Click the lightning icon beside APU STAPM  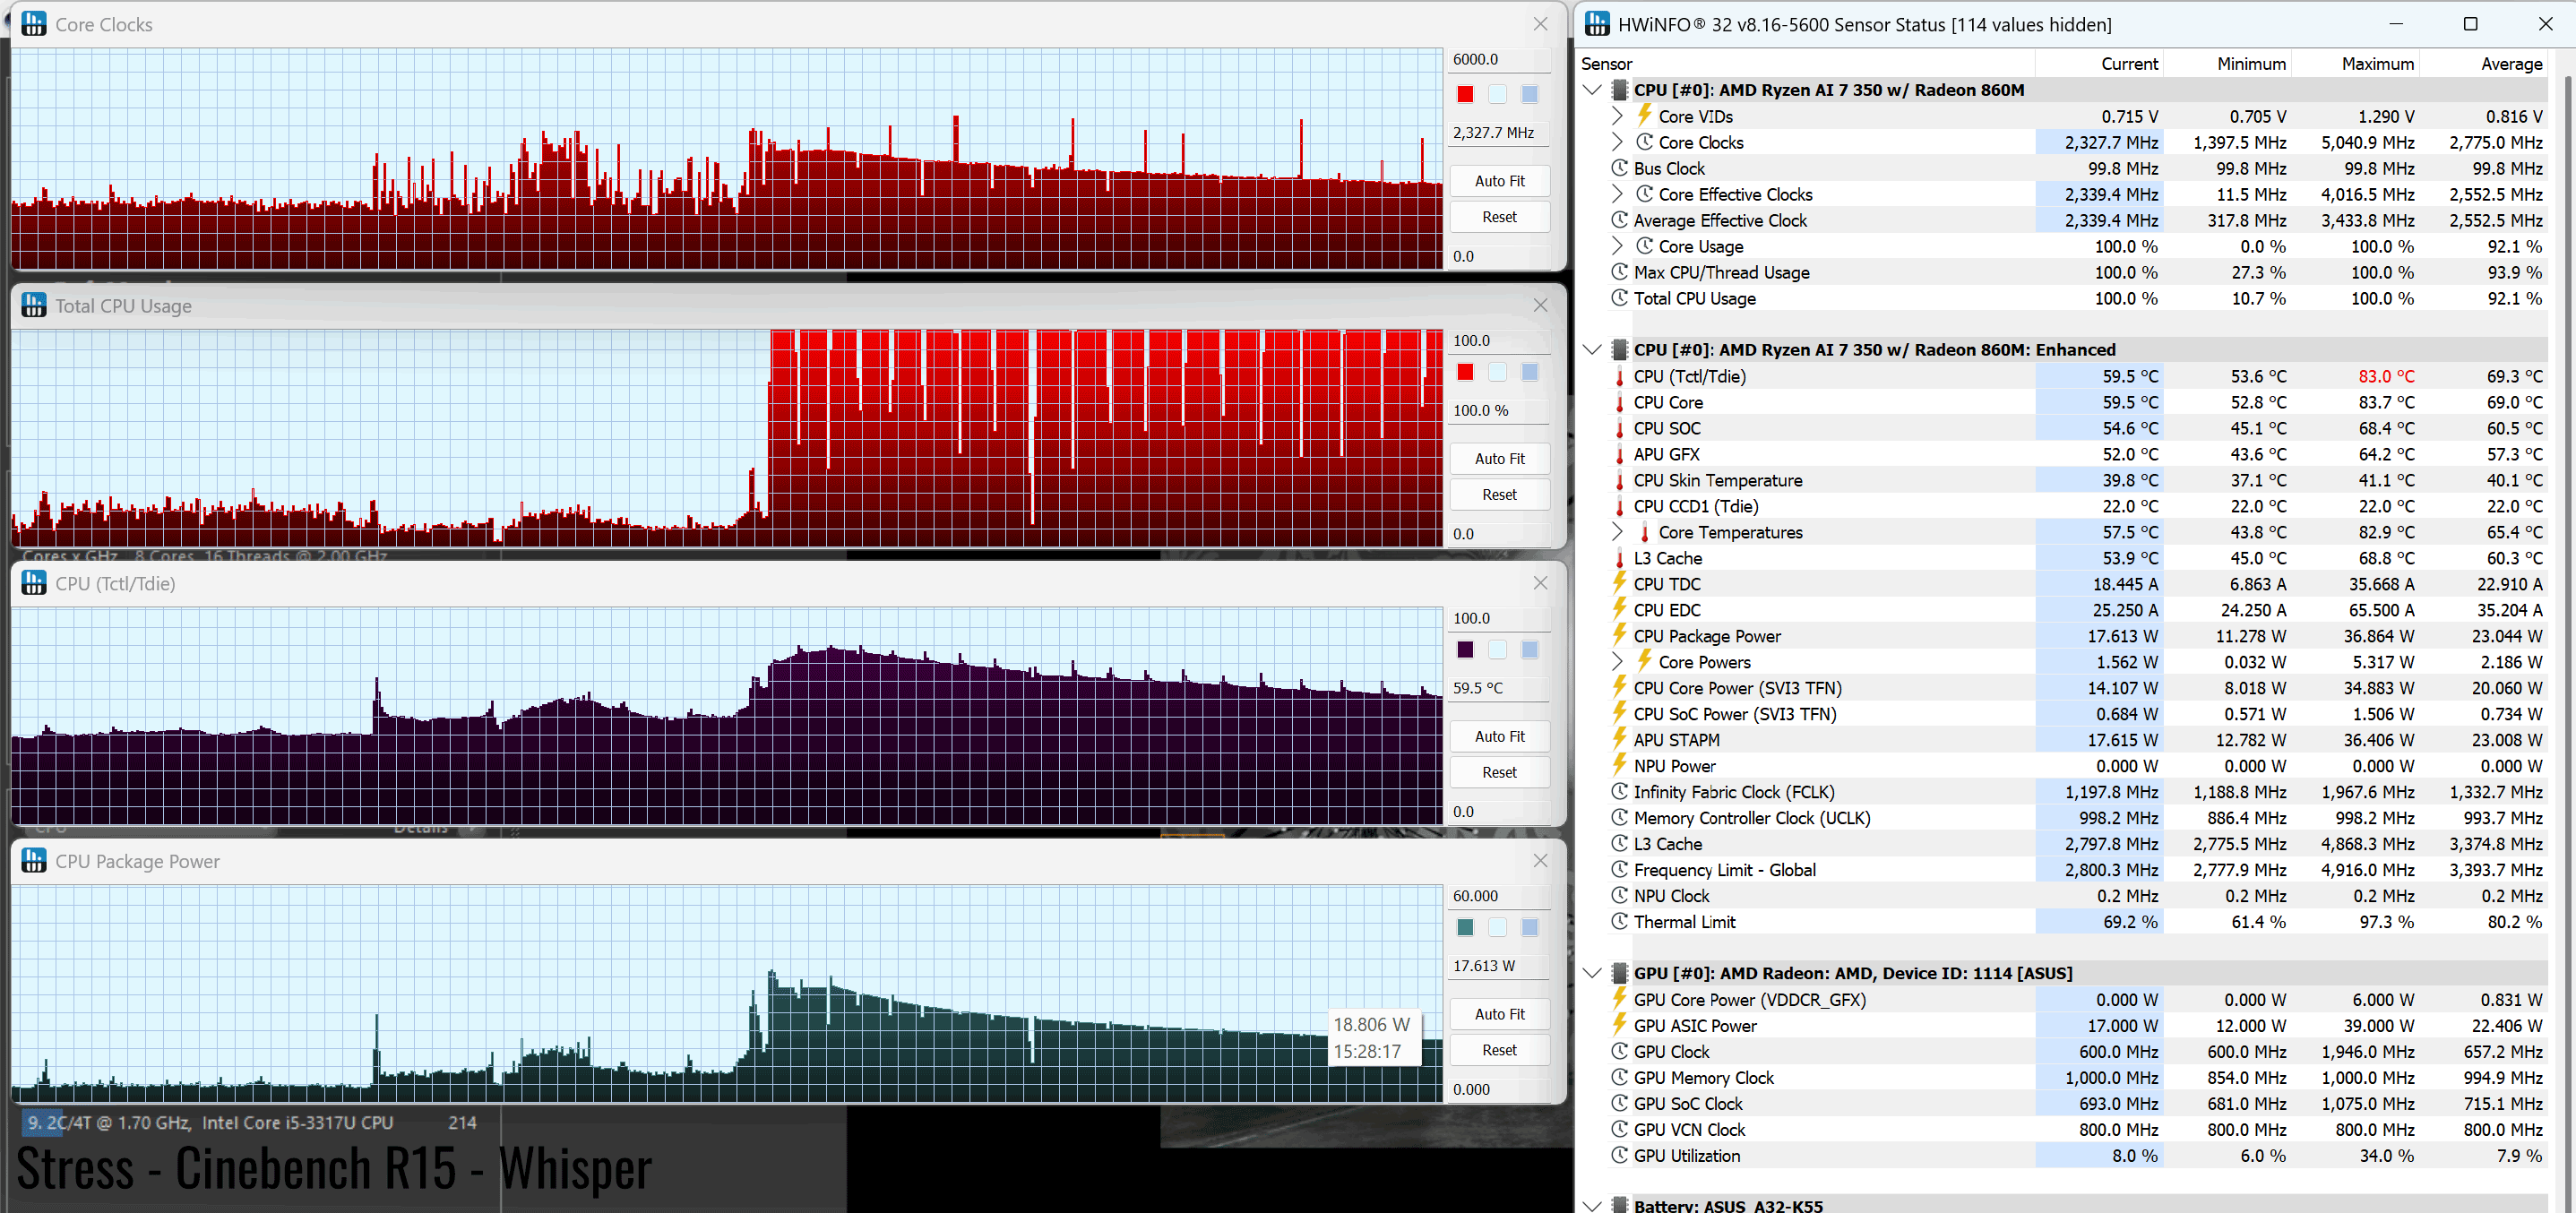point(1620,739)
